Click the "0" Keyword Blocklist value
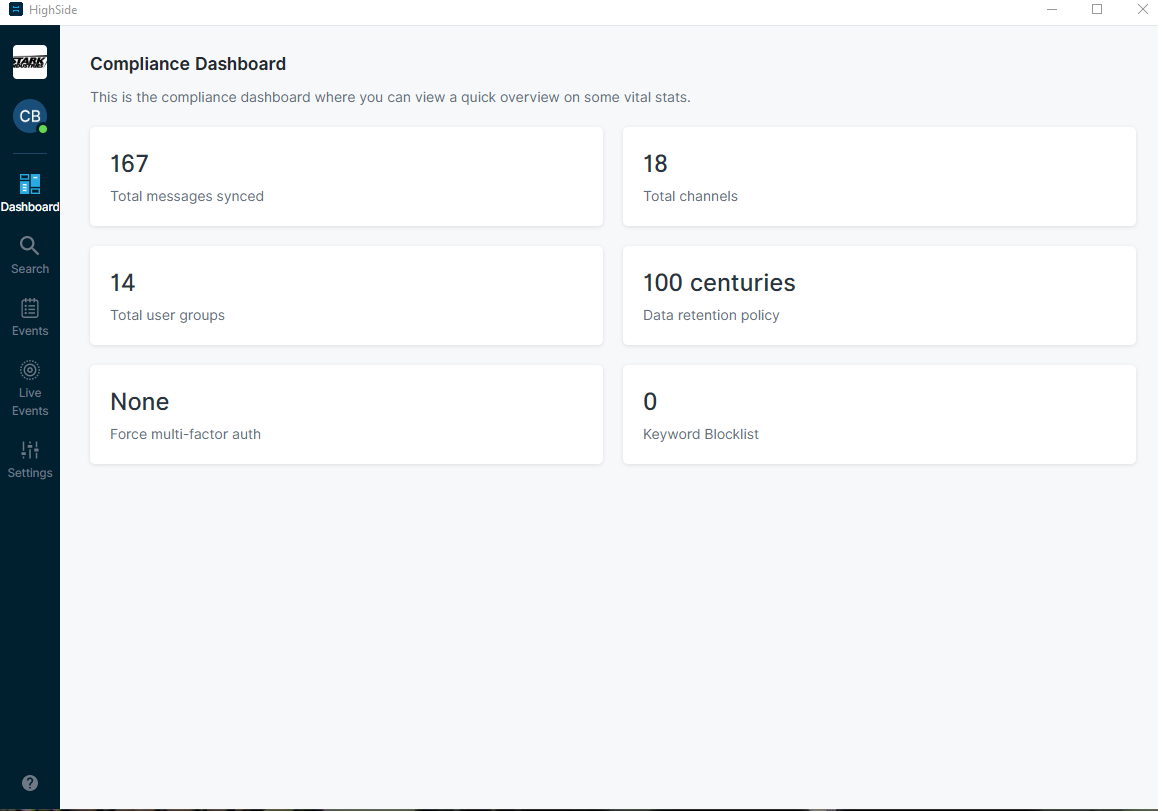This screenshot has height=811, width=1158. 650,401
